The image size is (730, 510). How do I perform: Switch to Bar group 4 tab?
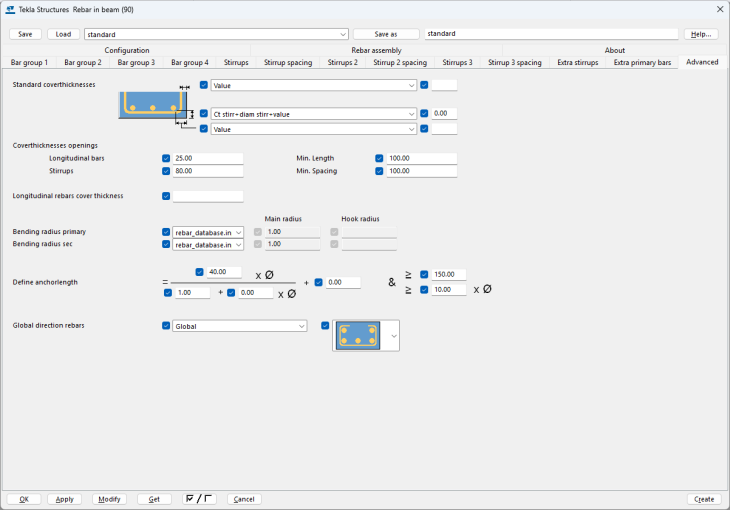tap(190, 62)
